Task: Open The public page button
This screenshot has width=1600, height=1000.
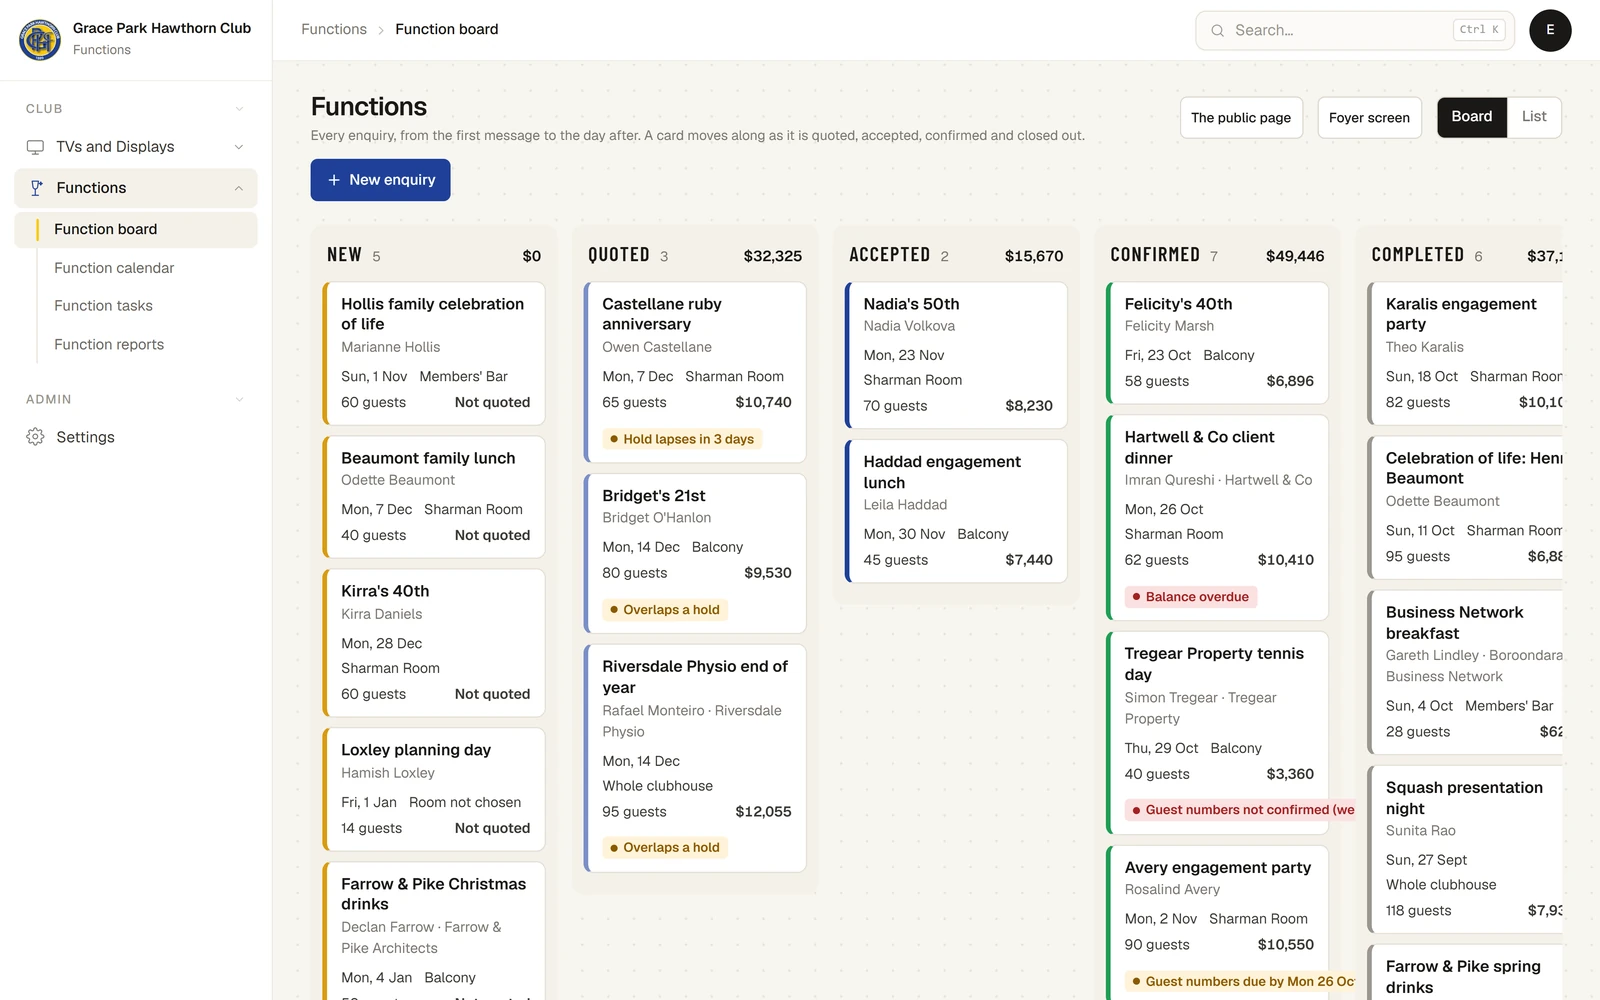Action: pos(1241,118)
